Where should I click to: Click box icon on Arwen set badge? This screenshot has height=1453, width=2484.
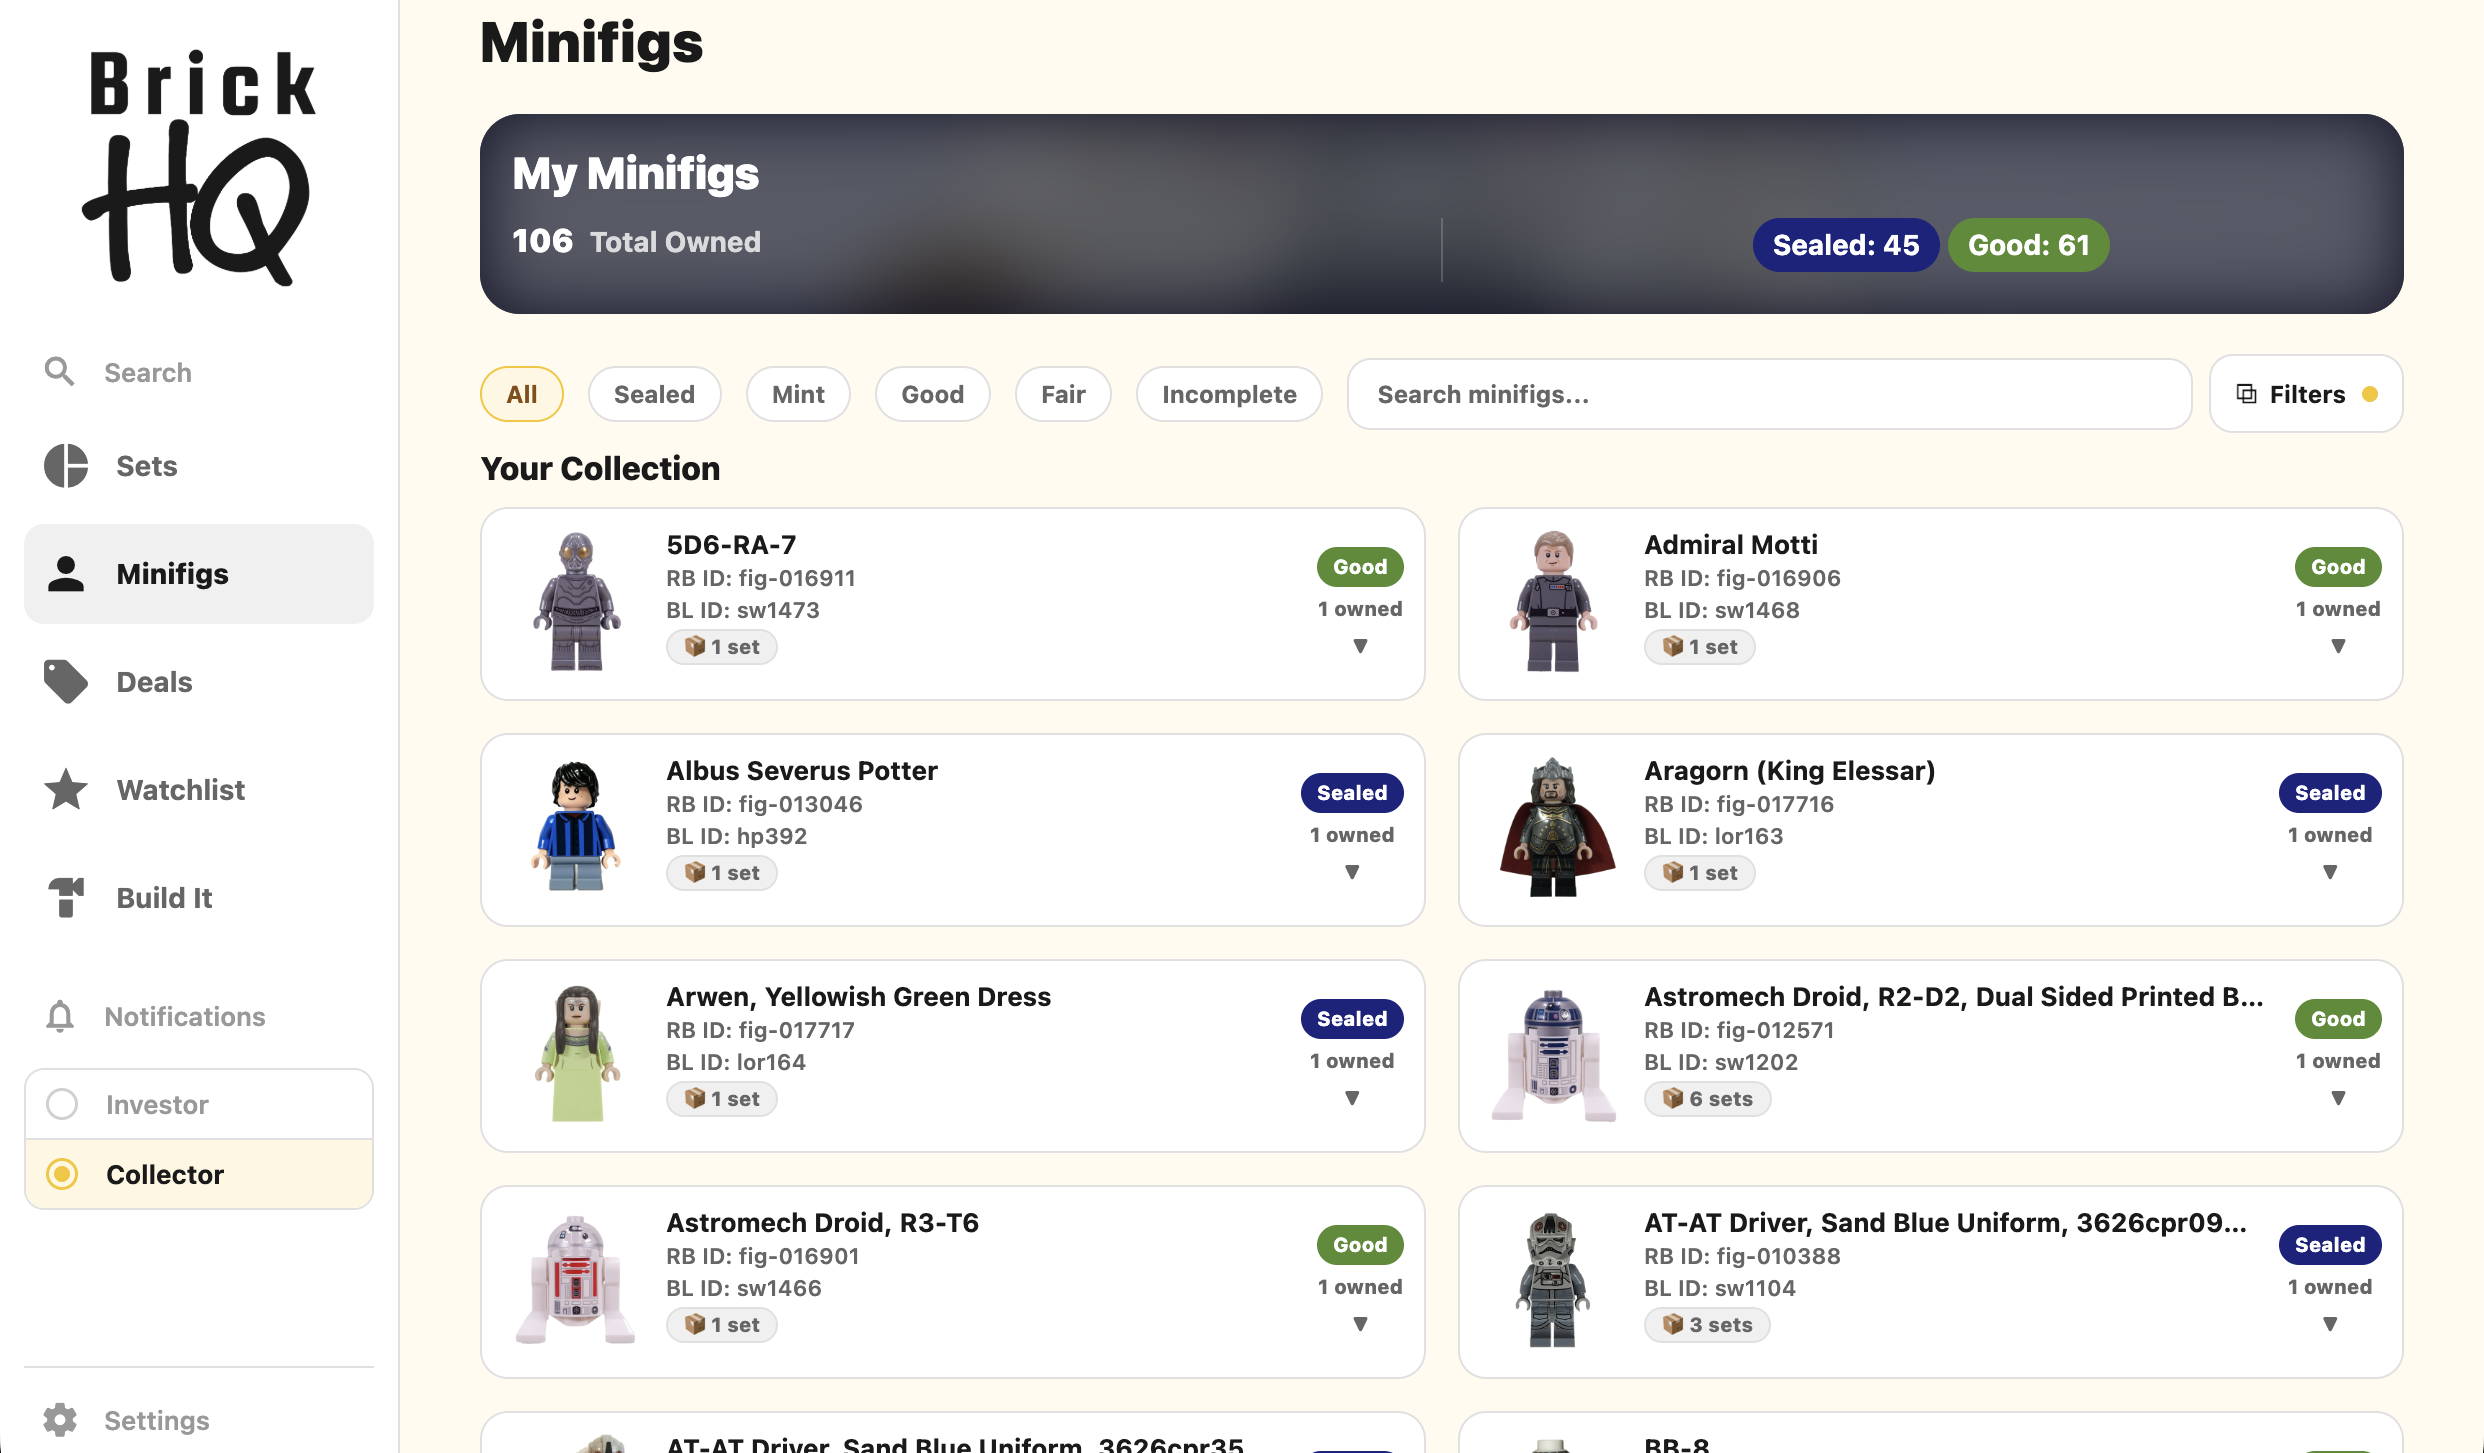(x=695, y=1099)
